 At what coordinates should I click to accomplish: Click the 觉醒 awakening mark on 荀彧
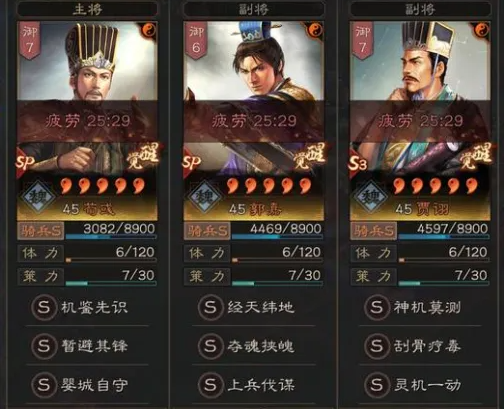143,157
